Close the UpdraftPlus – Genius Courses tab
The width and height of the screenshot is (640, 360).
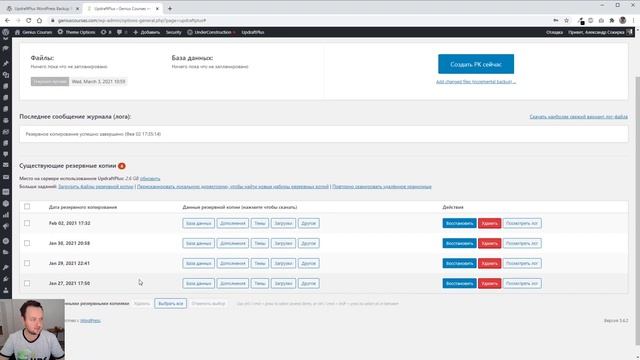(157, 9)
